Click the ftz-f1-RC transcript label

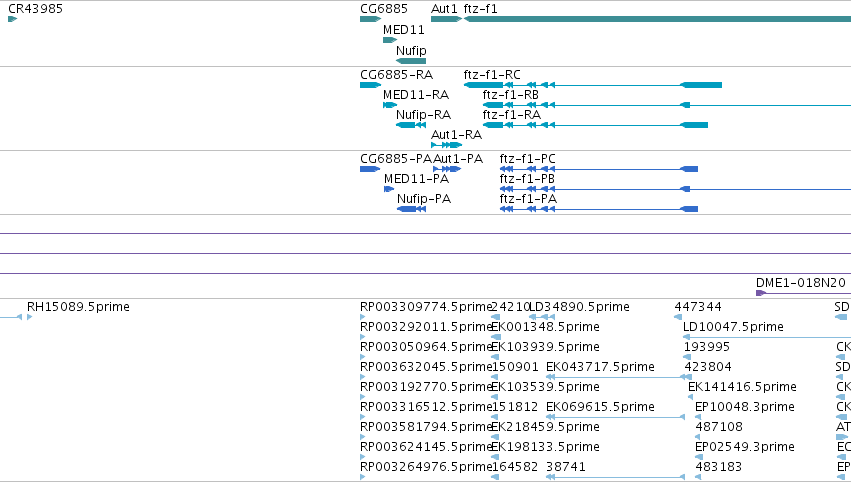pyautogui.click(x=492, y=75)
